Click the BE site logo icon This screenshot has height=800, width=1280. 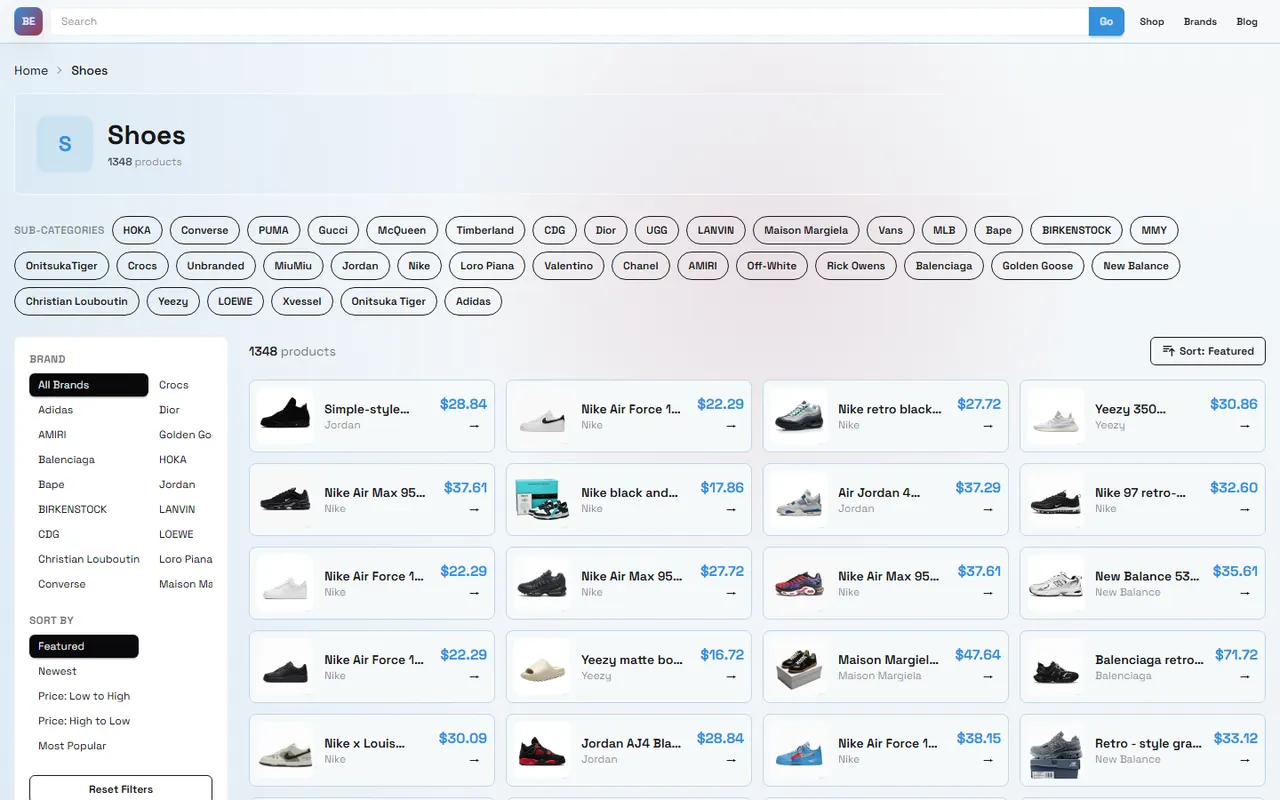(28, 21)
